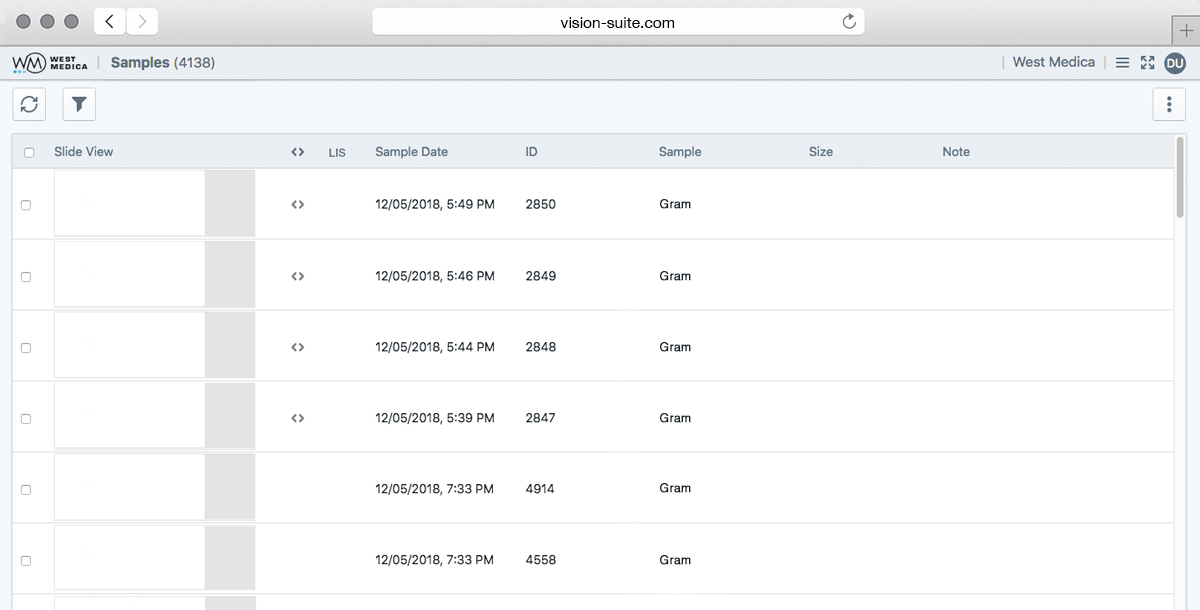
Task: Open the filter options
Action: [x=79, y=104]
